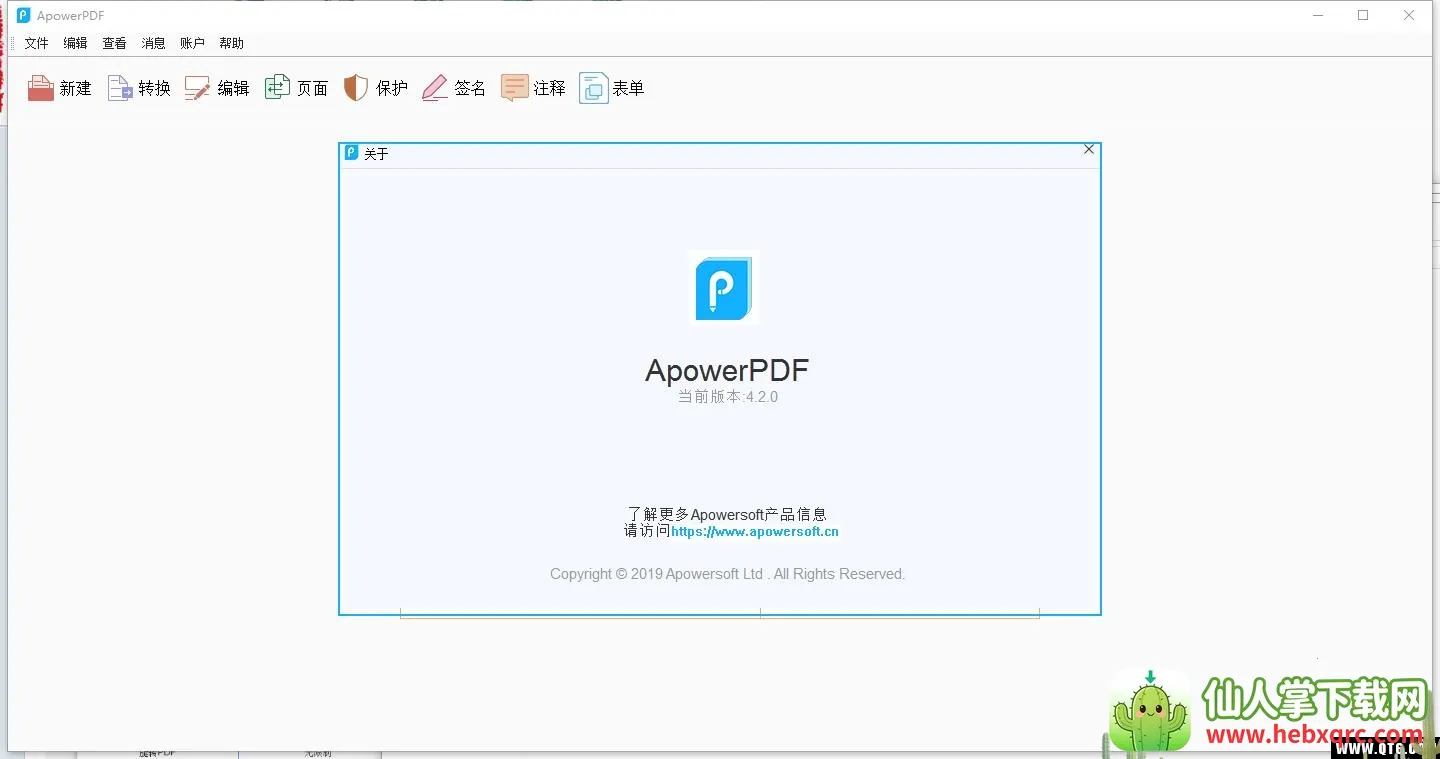The height and width of the screenshot is (759, 1440).
Task: Click the ApowerPDF logo in About dialog
Action: (x=724, y=287)
